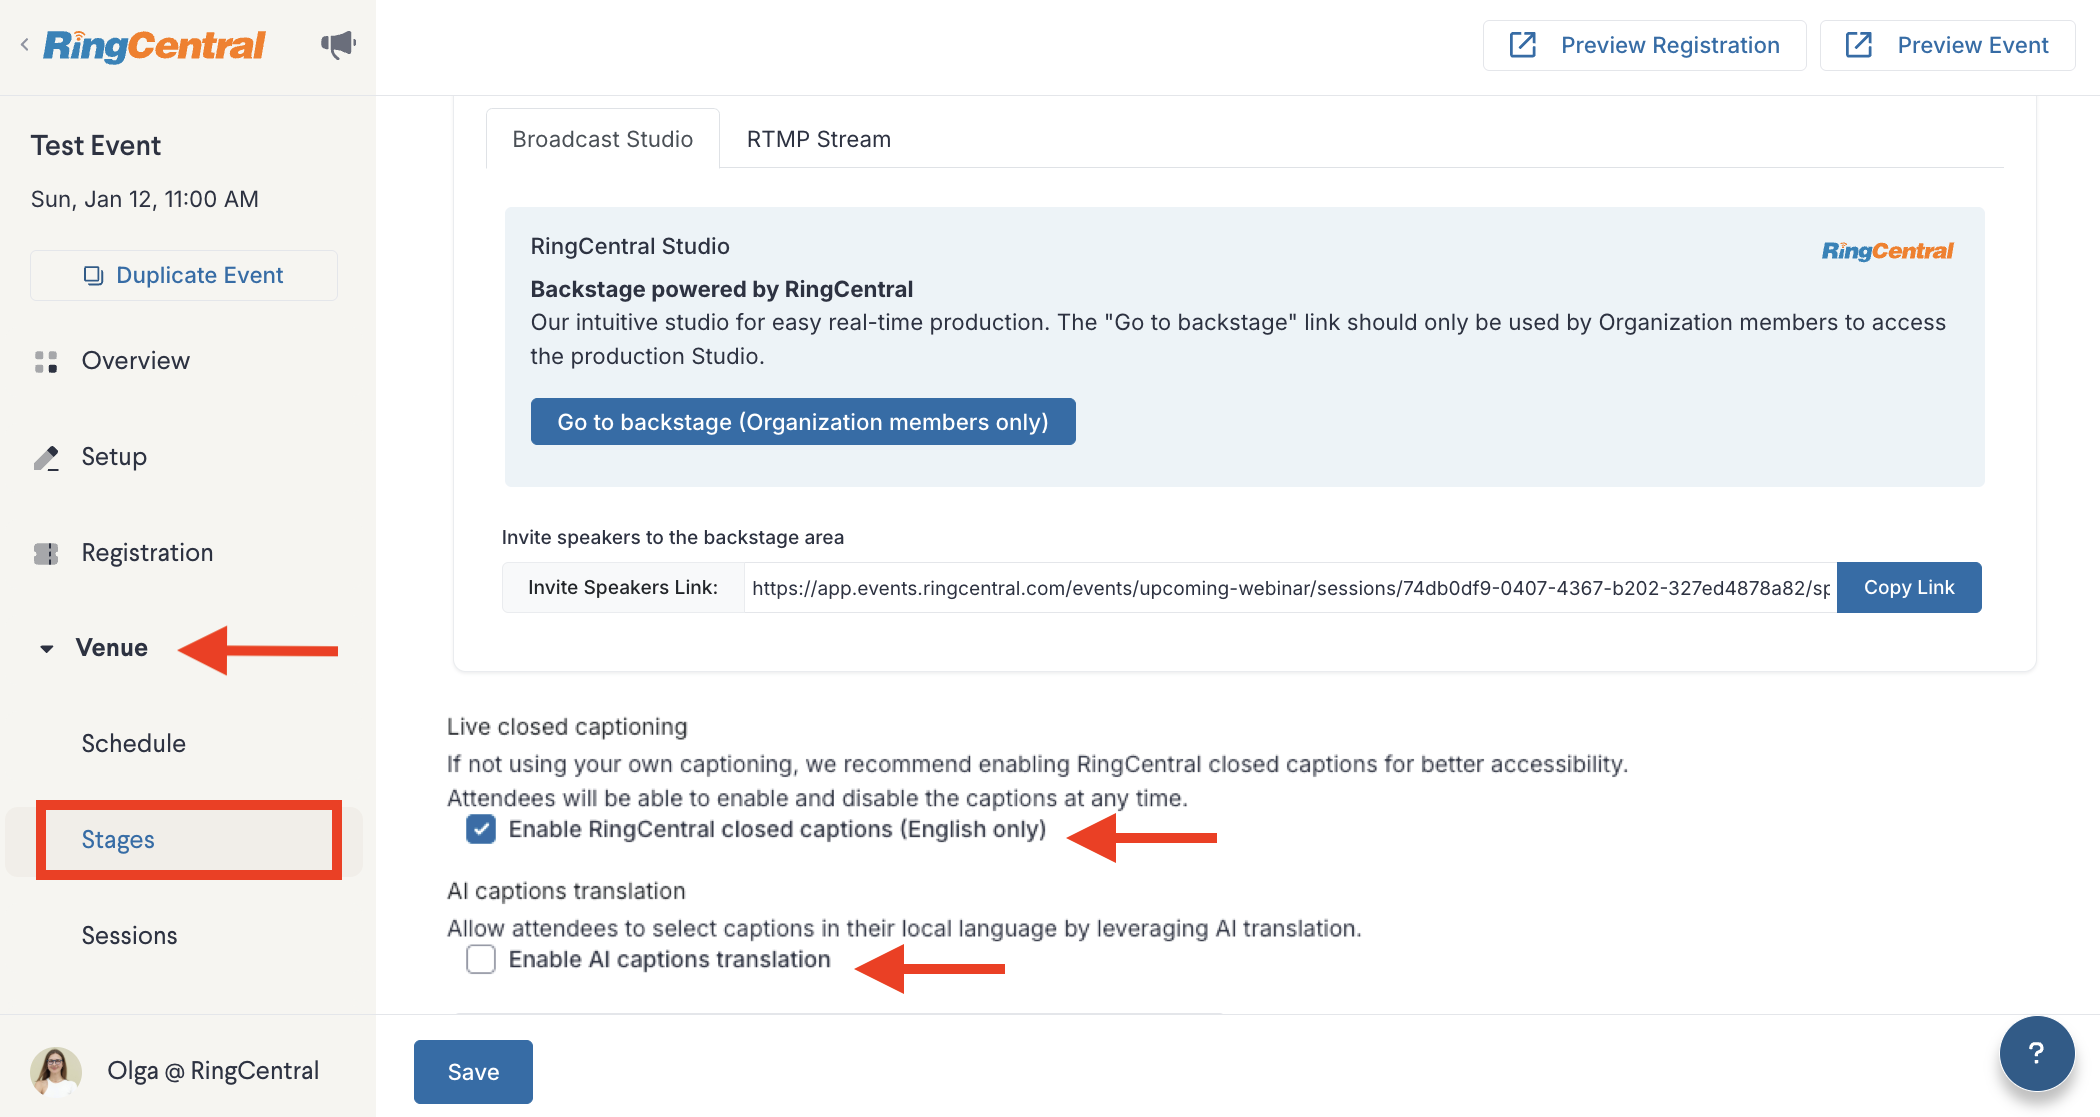Viewport: 2100px width, 1117px height.
Task: Click the Duplicate Event copy icon
Action: (93, 275)
